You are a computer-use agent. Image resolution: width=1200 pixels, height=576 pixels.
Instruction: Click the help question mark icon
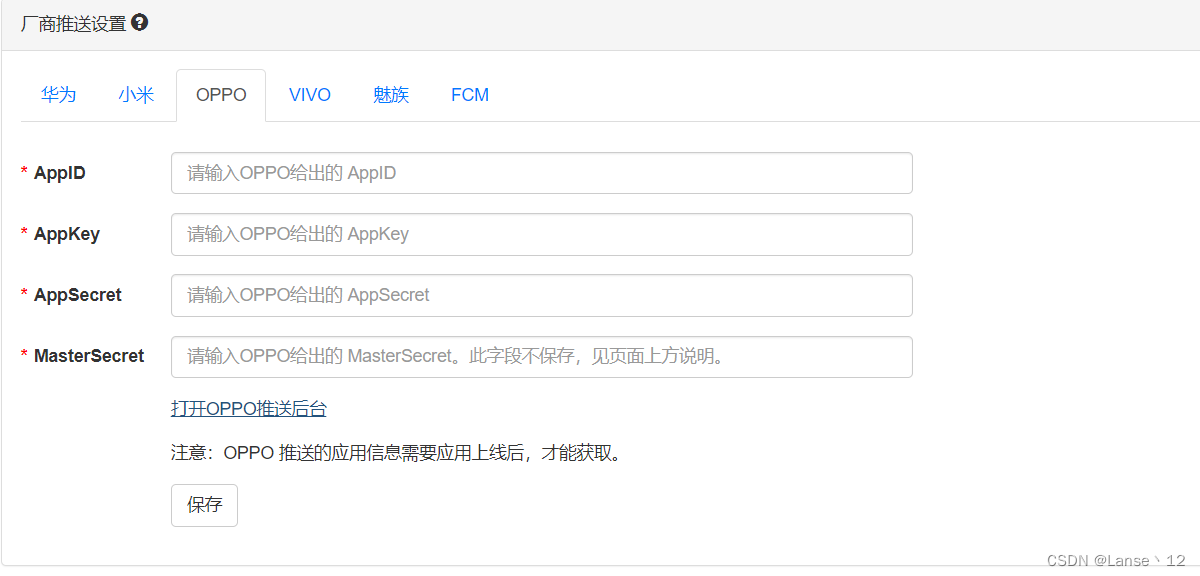click(140, 22)
